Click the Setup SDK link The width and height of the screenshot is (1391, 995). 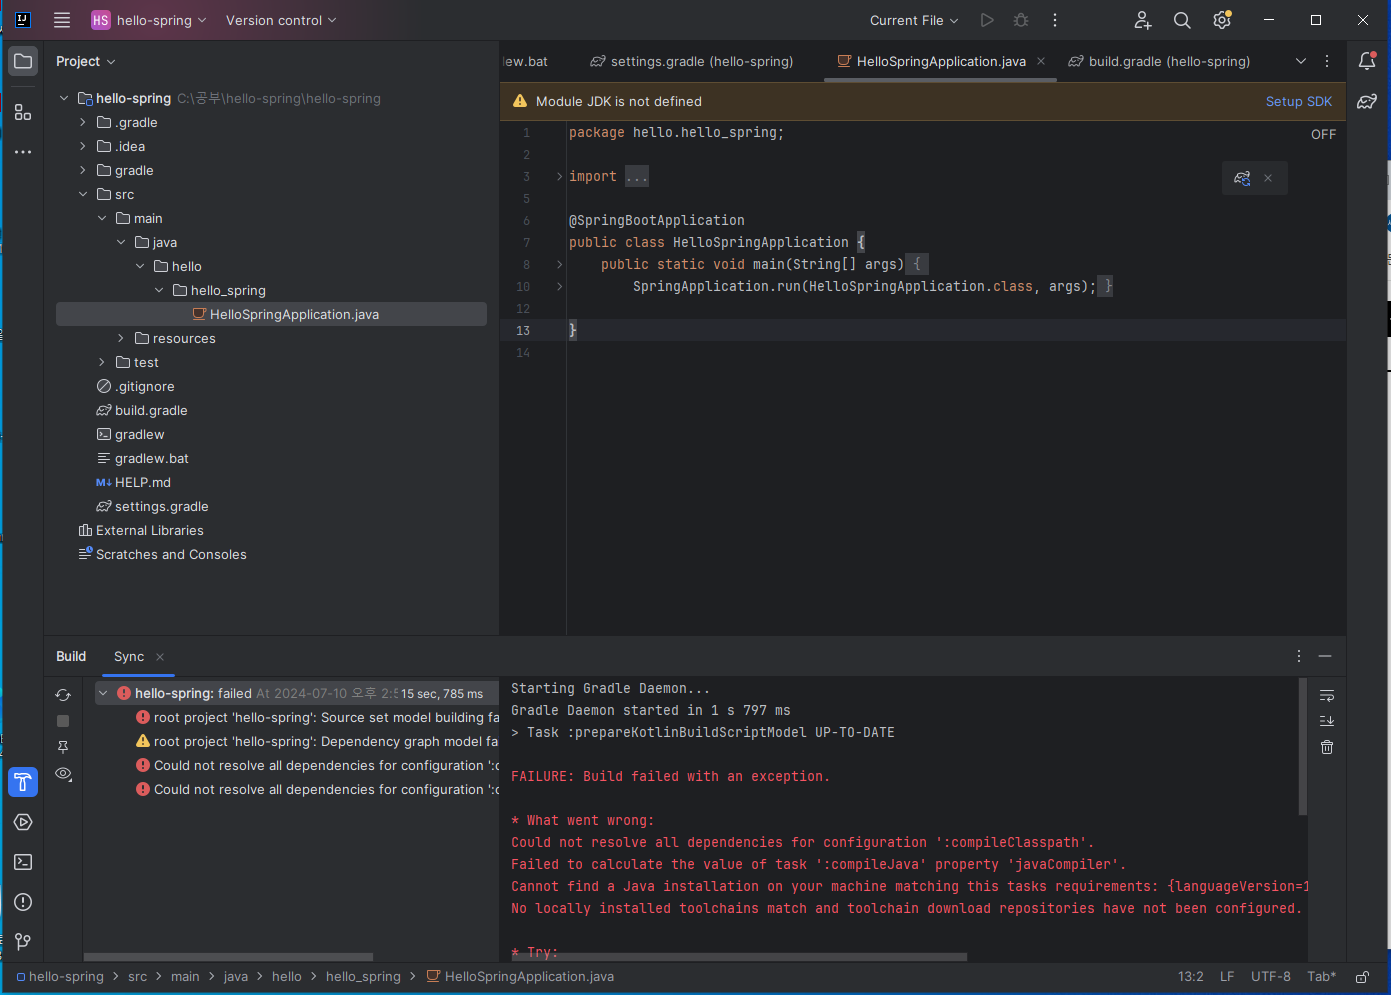coord(1299,101)
